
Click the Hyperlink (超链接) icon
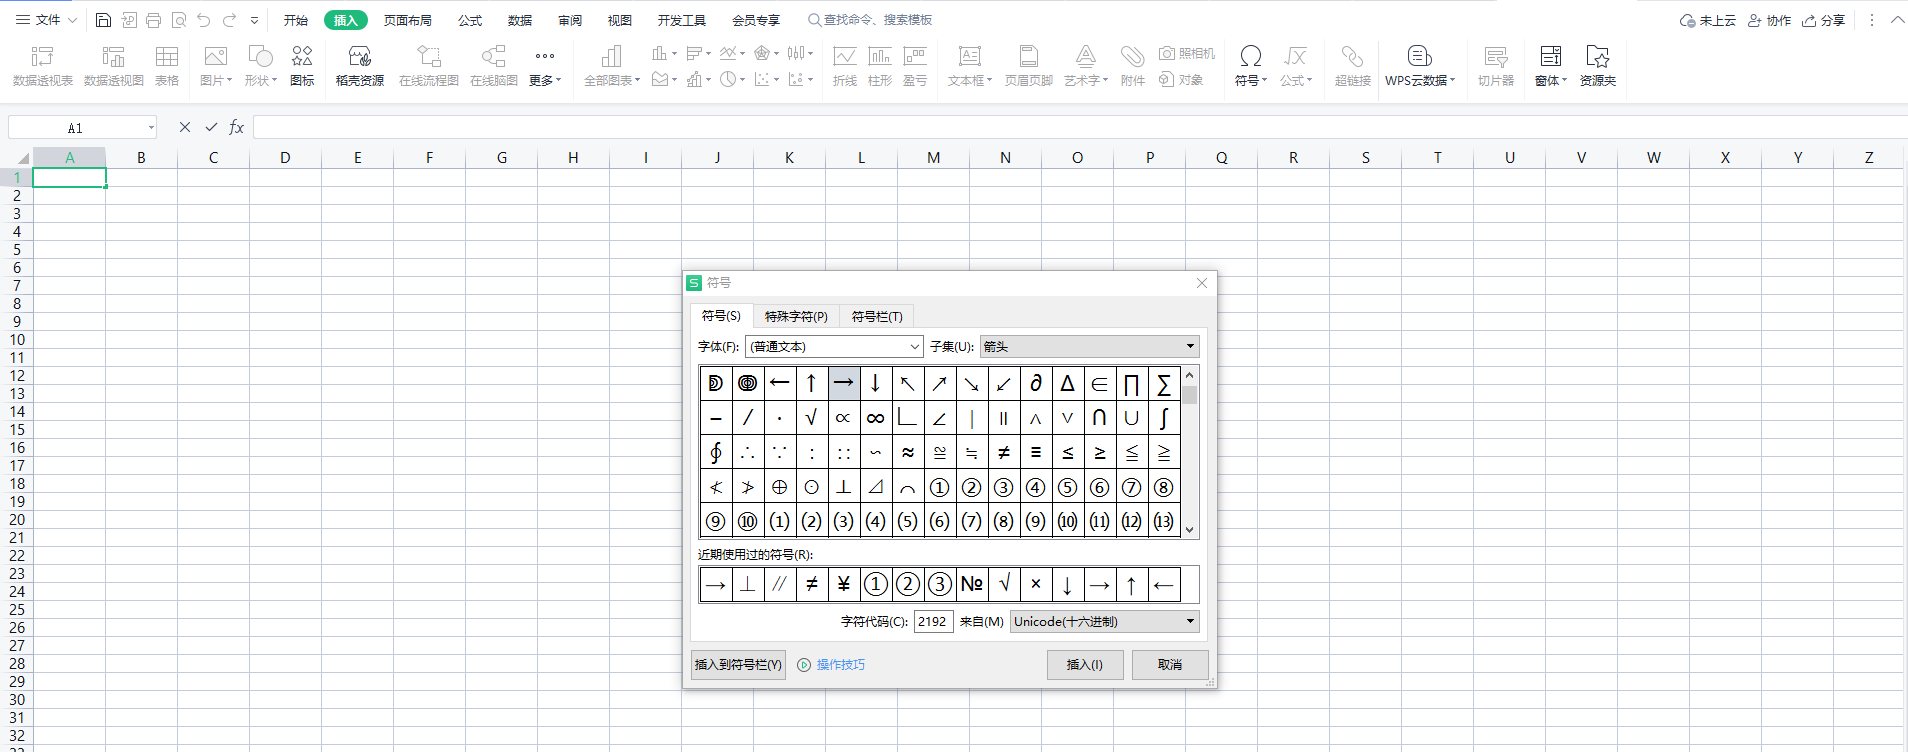click(x=1352, y=66)
